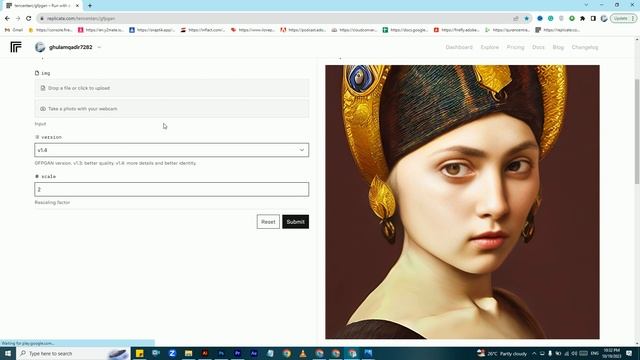The height and width of the screenshot is (360, 640).
Task: Open the ghulamqadir7282 account avatar
Action: (x=40, y=47)
